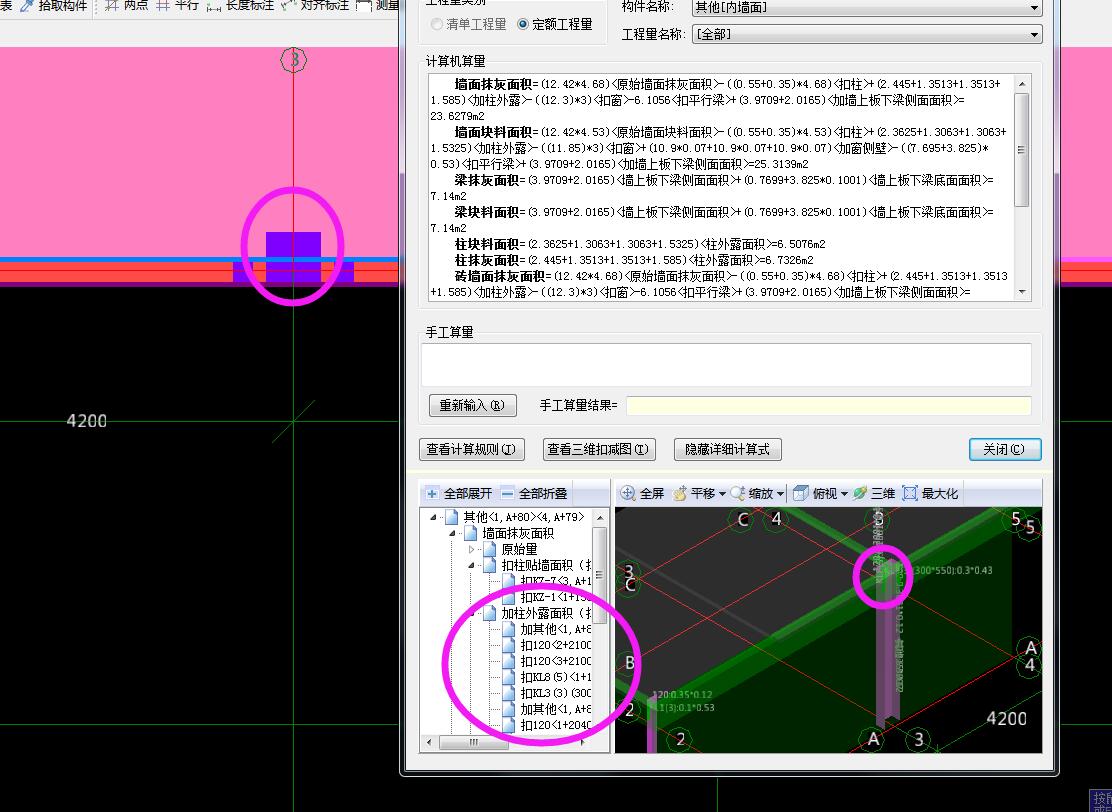Click the 计算机算量 scroll-up arrow
This screenshot has height=812, width=1112.
1021,84
